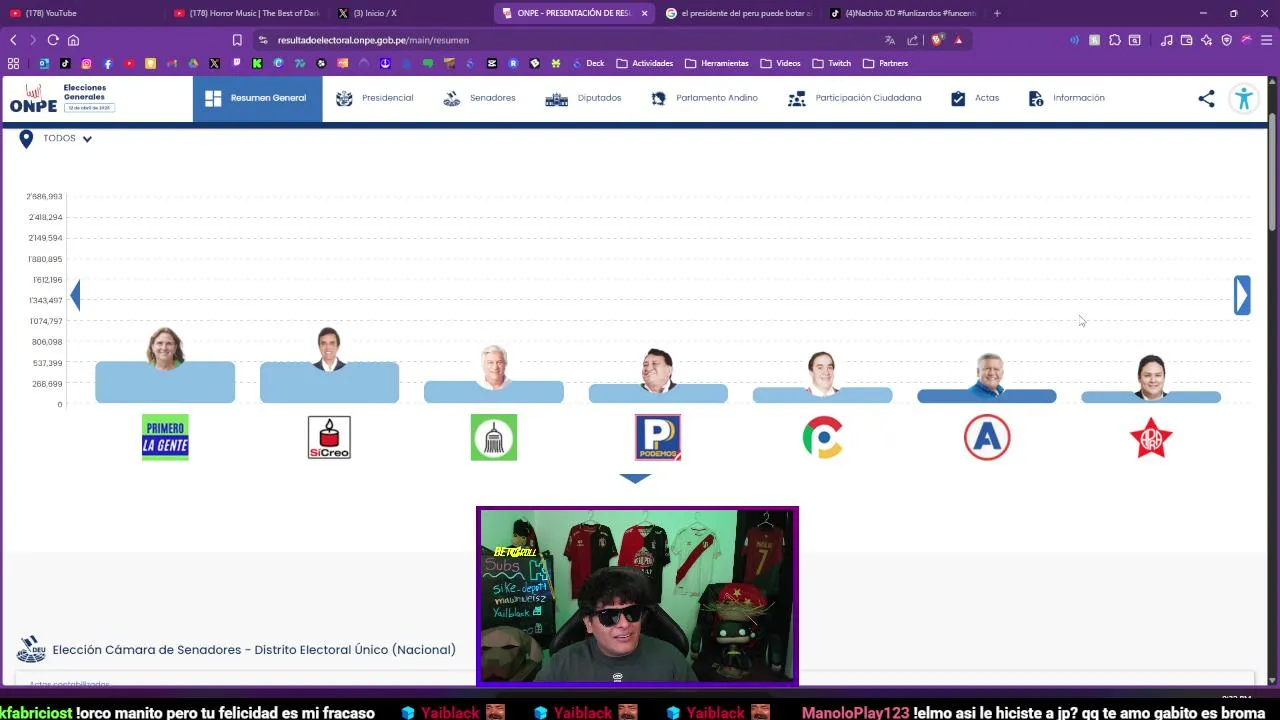Open the Herramientas bookmark folder

(717, 63)
